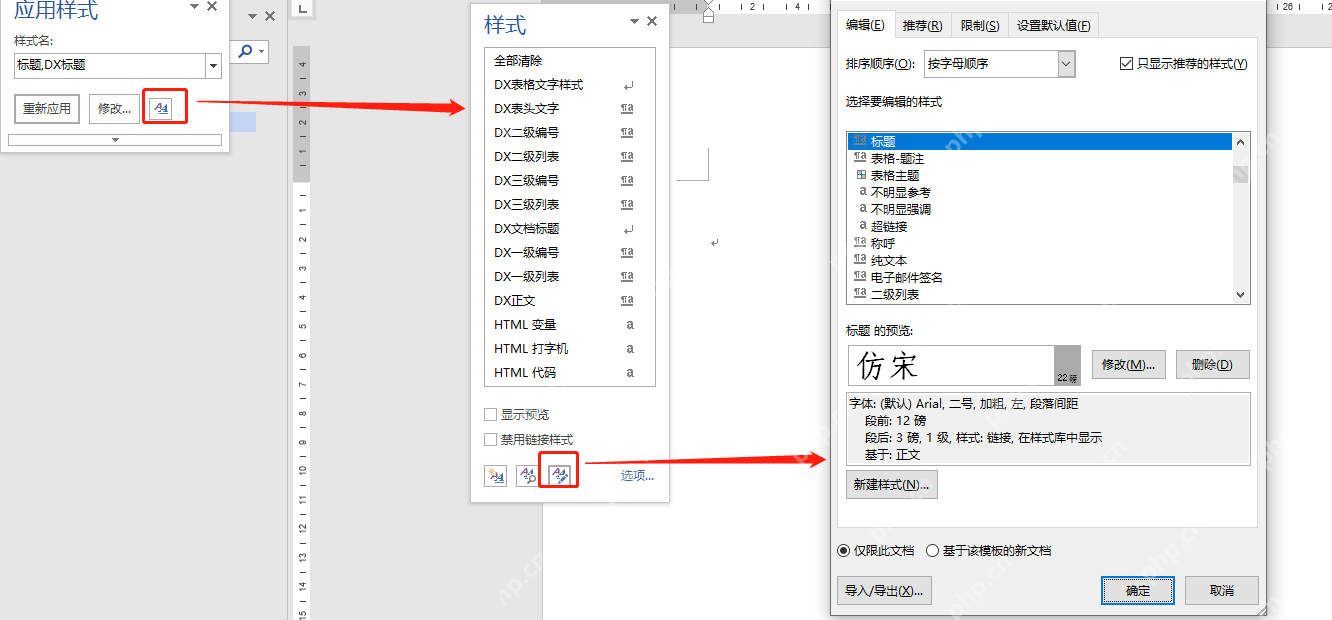Select DX一级列表 style
Screen dimensions: 1332x620
click(569, 277)
